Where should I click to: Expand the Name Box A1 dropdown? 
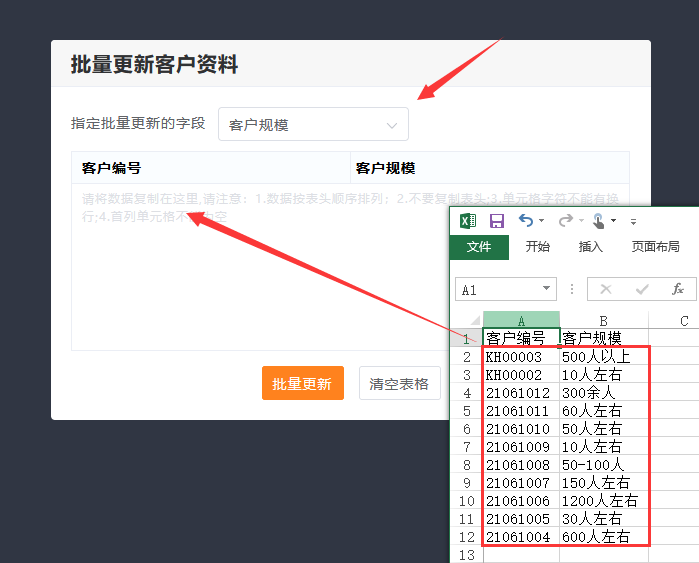pyautogui.click(x=546, y=289)
